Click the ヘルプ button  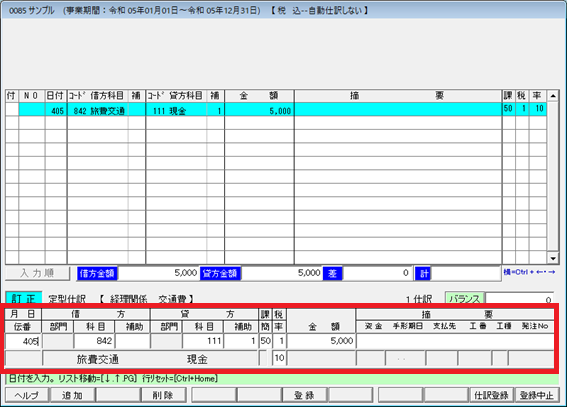tap(27, 395)
